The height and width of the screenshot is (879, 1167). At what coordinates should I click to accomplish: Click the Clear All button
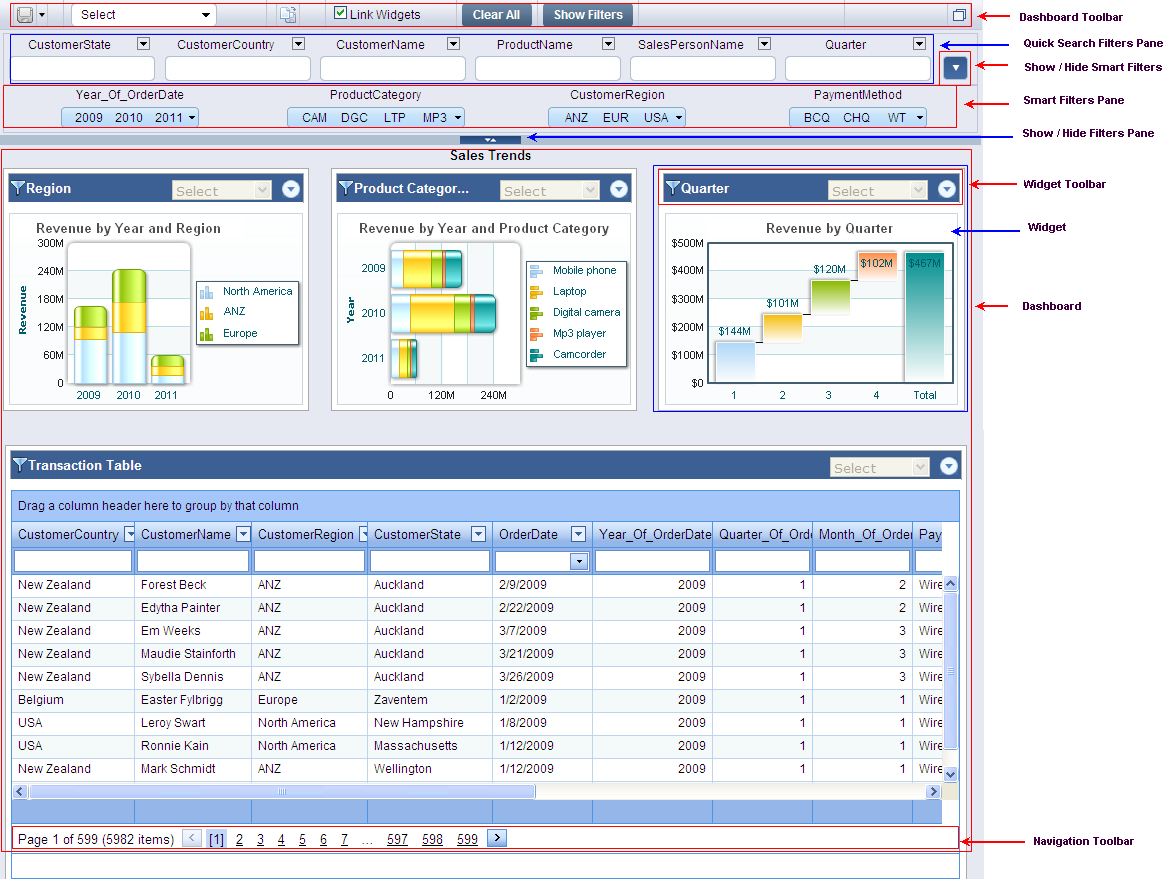click(496, 15)
